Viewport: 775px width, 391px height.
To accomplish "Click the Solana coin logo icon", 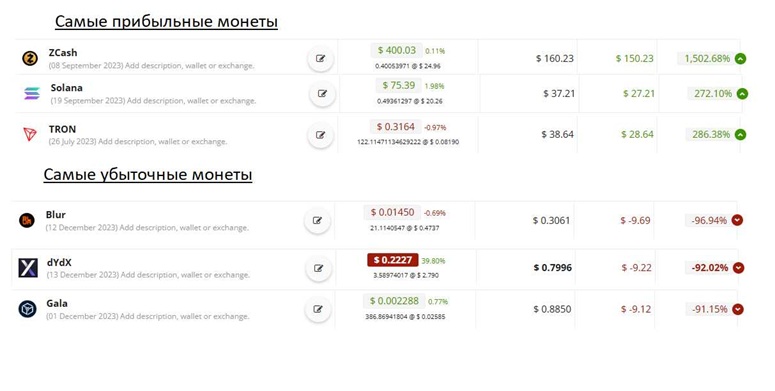I will tap(32, 93).
